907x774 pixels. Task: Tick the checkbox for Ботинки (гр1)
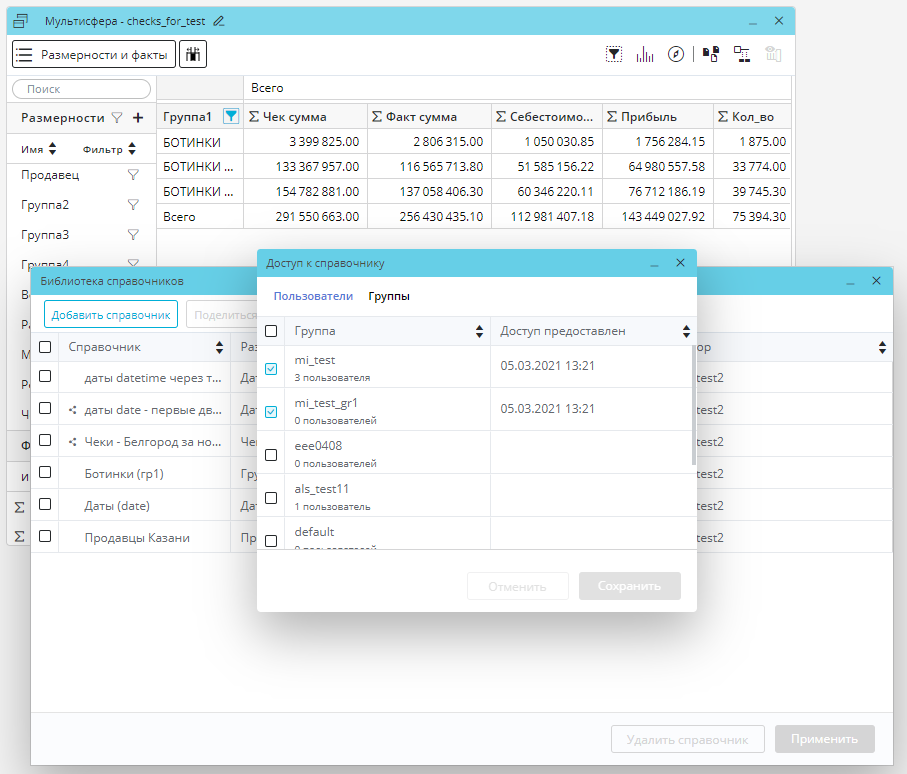coord(45,504)
